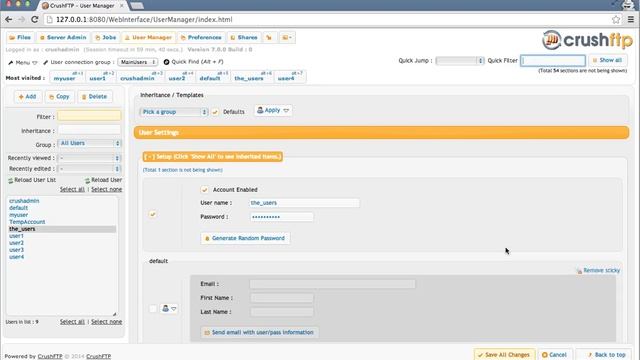This screenshot has height=360, width=640.
Task: Open the Server Admin tab
Action: tap(63, 38)
